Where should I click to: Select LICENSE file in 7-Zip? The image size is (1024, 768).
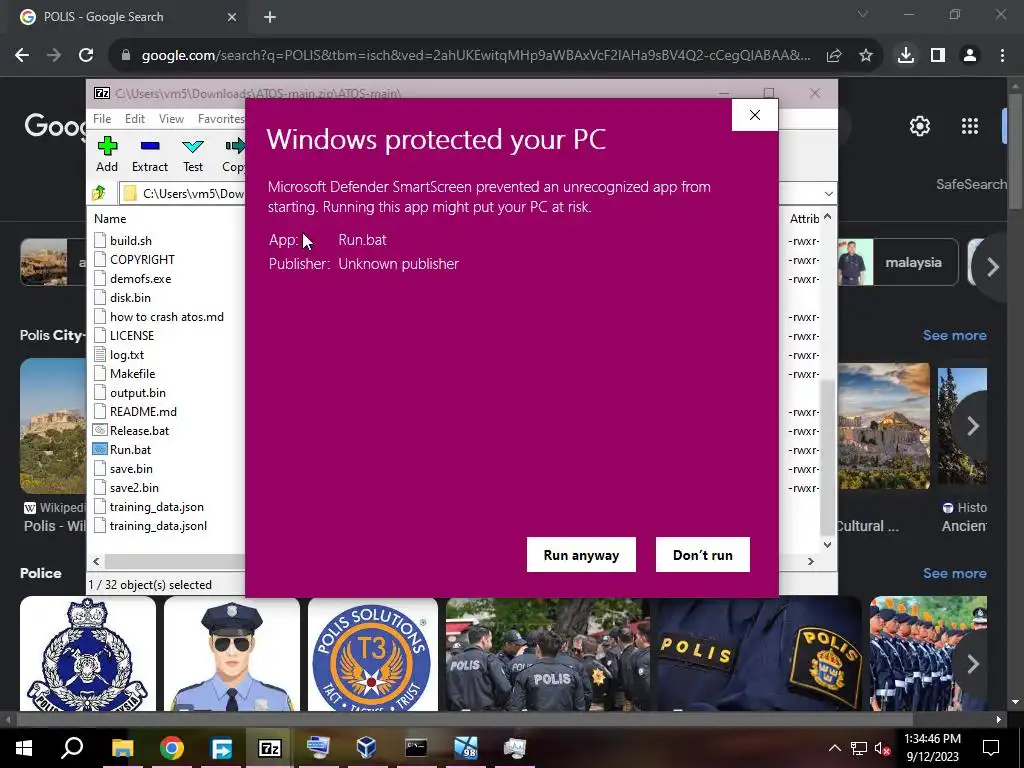point(132,336)
